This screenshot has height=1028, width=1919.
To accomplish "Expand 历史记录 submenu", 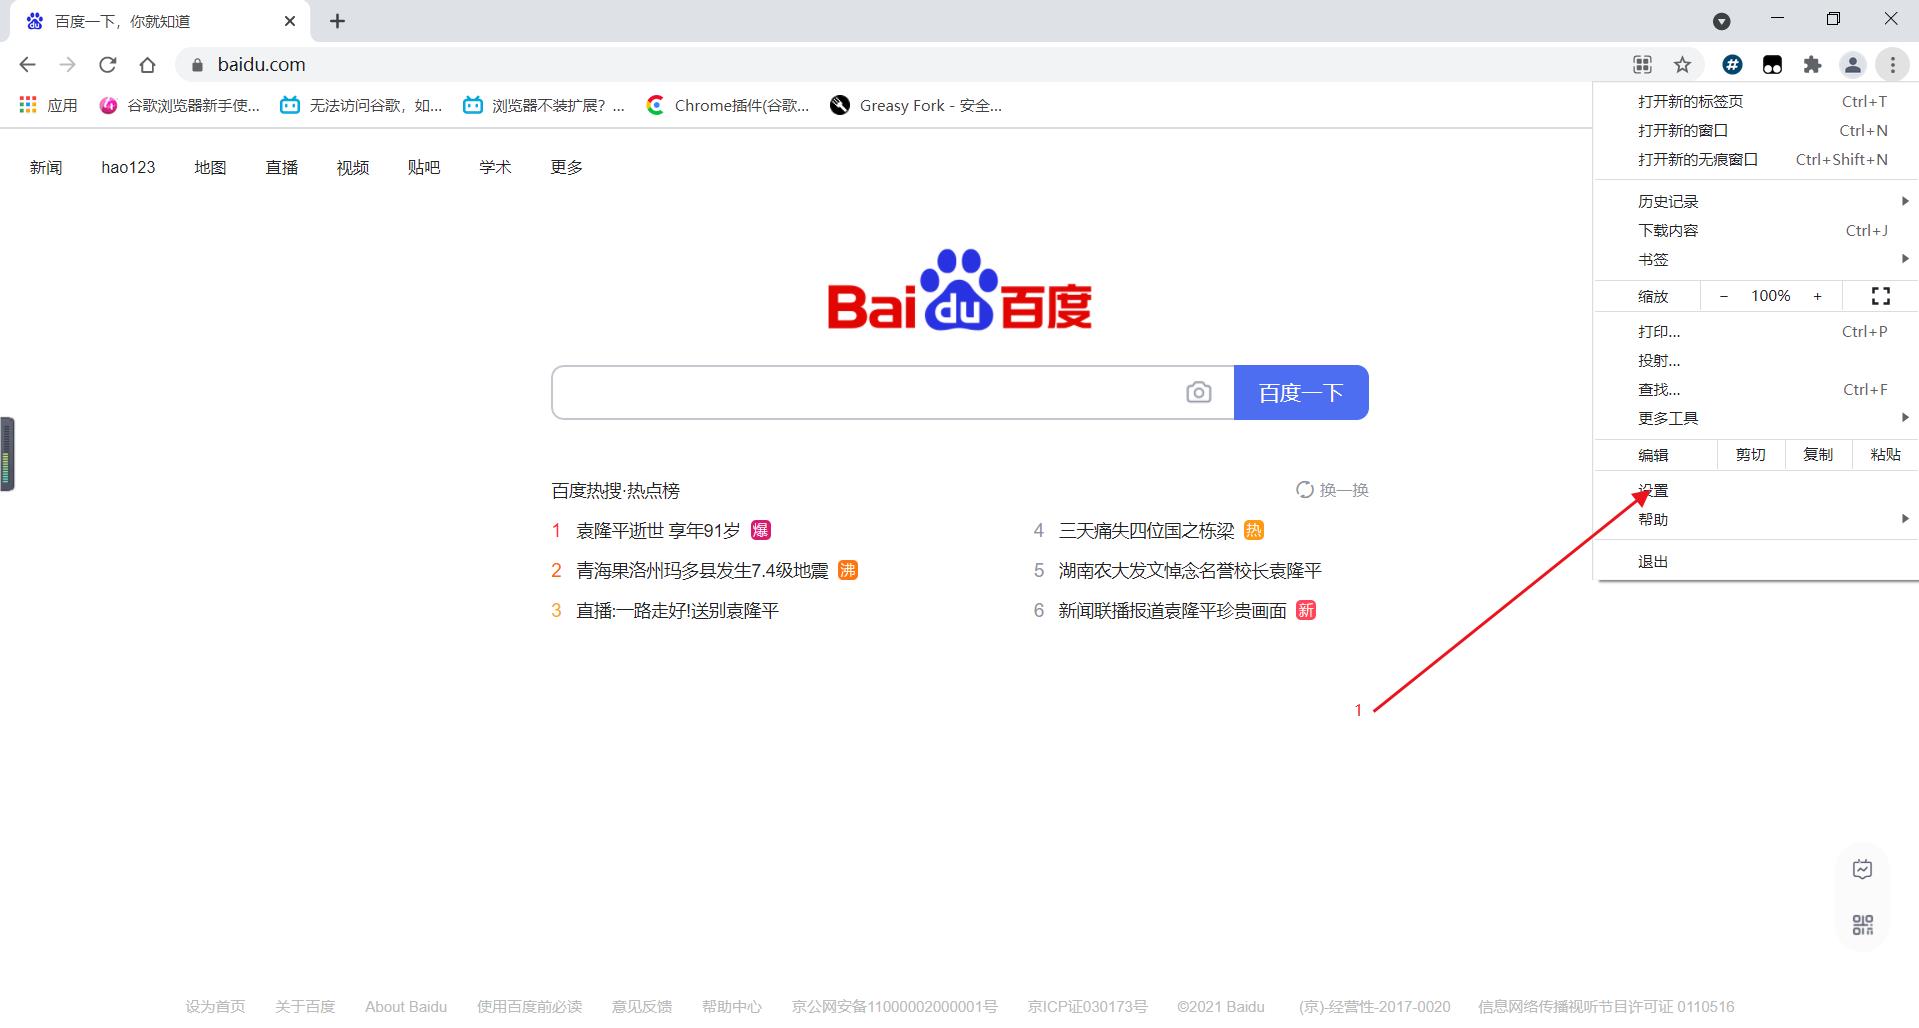I will pos(1756,201).
